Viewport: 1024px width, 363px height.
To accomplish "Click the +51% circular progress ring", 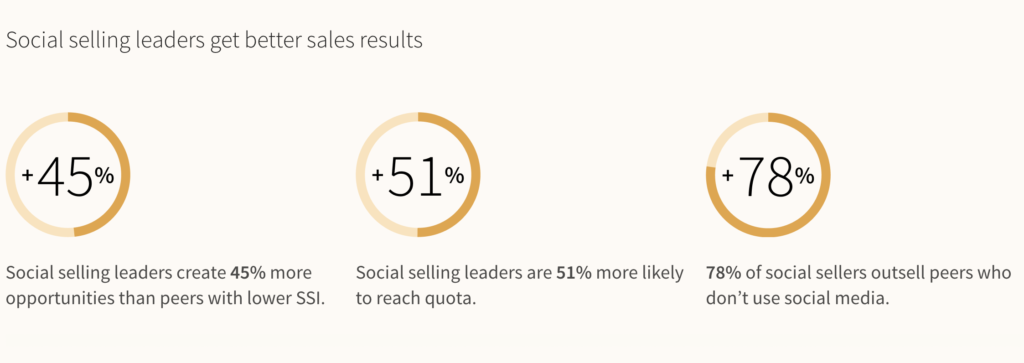I will pyautogui.click(x=418, y=175).
